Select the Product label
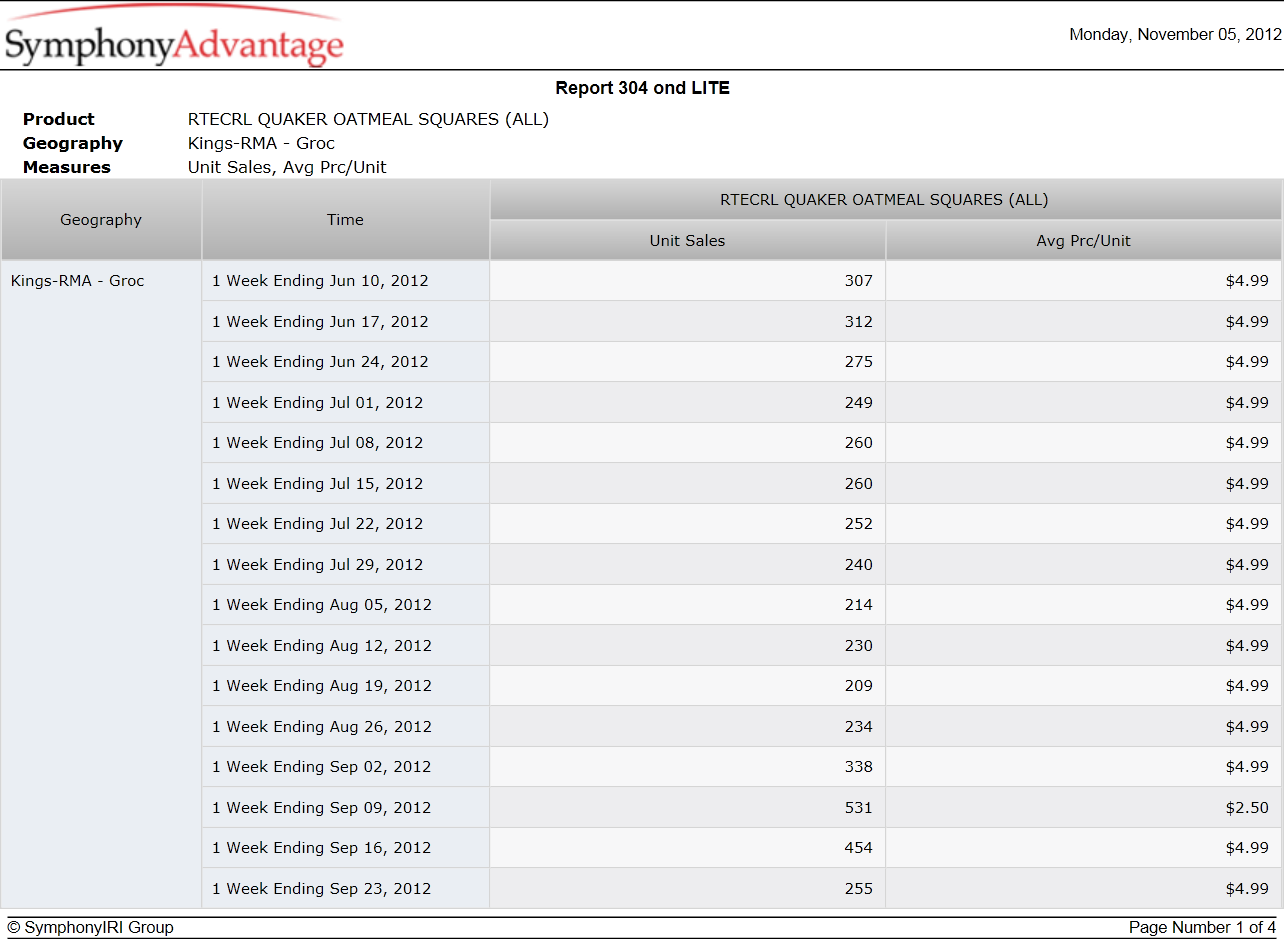 click(59, 119)
